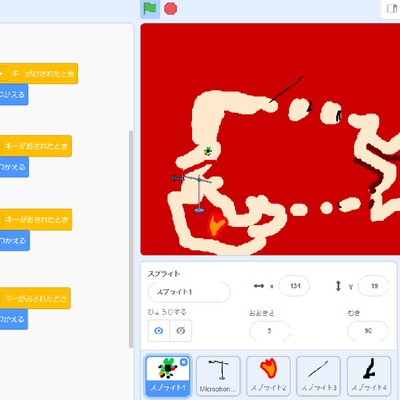Click the red stop button
400x400 pixels.
pos(170,9)
